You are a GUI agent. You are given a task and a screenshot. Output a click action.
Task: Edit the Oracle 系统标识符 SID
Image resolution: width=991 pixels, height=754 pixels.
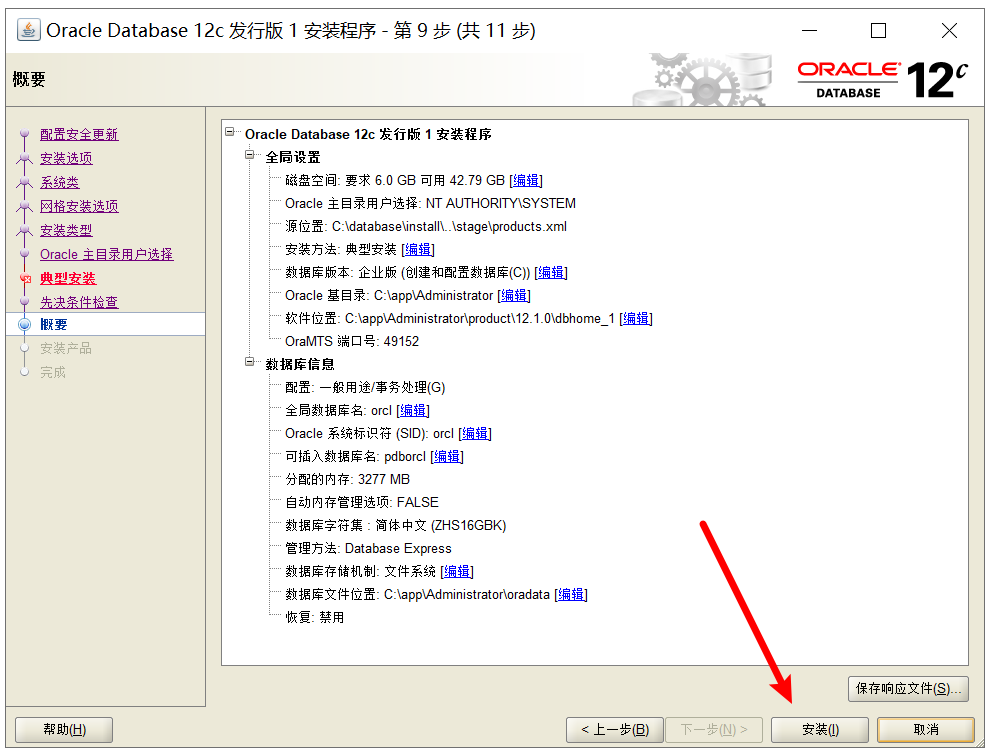point(475,433)
